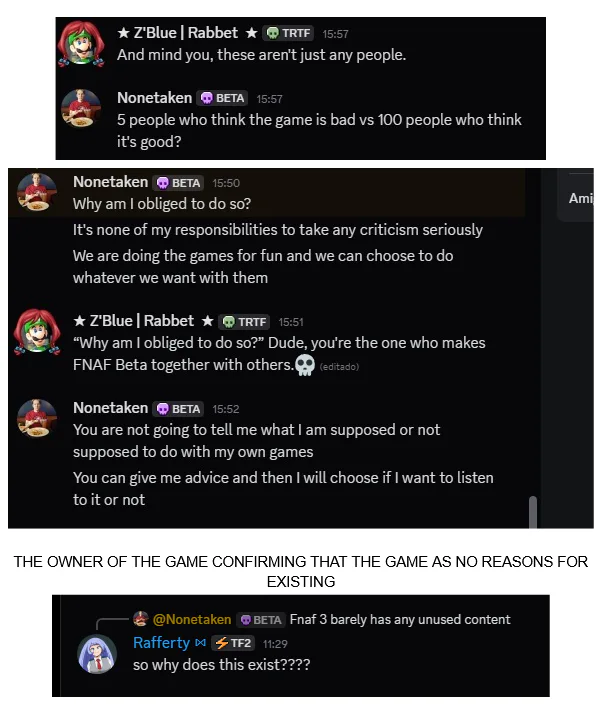Image resolution: width=608 pixels, height=711 pixels.
Task: Click Rafferty's avatar in the bottom message
Action: click(x=97, y=654)
